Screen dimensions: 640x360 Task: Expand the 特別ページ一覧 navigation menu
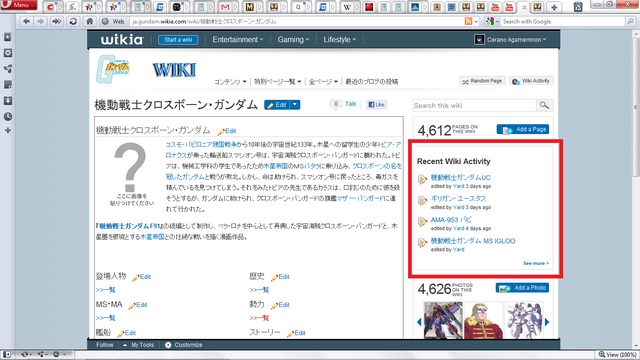point(278,82)
